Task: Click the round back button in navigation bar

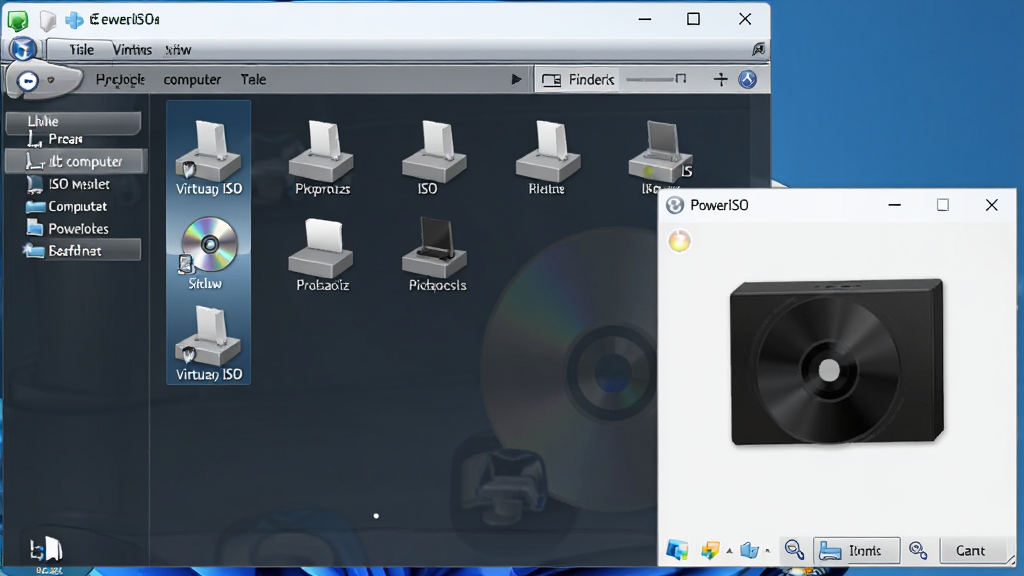Action: [x=27, y=80]
